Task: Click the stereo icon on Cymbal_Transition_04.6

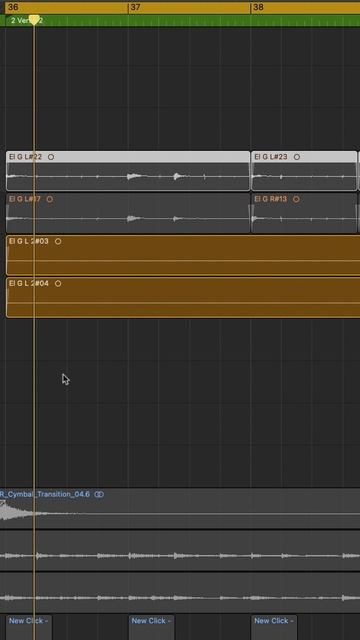Action: pos(99,494)
